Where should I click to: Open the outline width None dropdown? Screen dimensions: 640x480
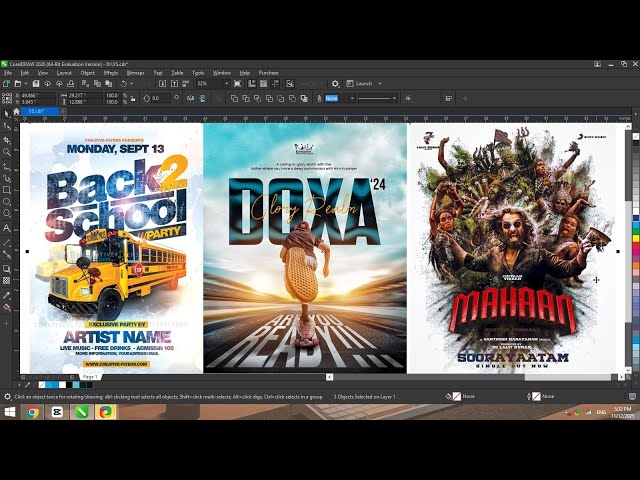(x=352, y=98)
